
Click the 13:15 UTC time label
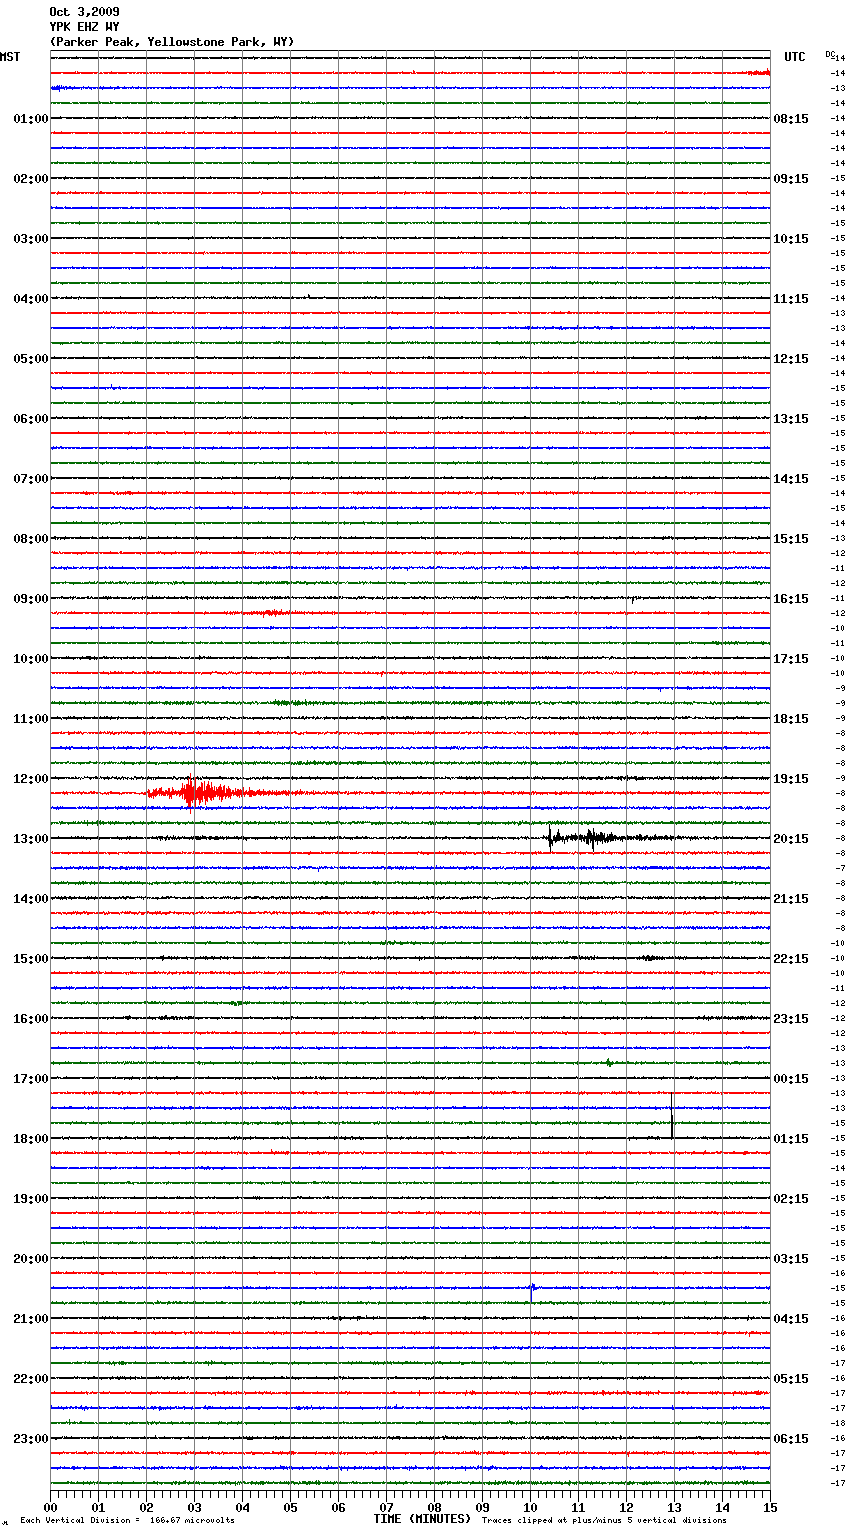coord(791,419)
